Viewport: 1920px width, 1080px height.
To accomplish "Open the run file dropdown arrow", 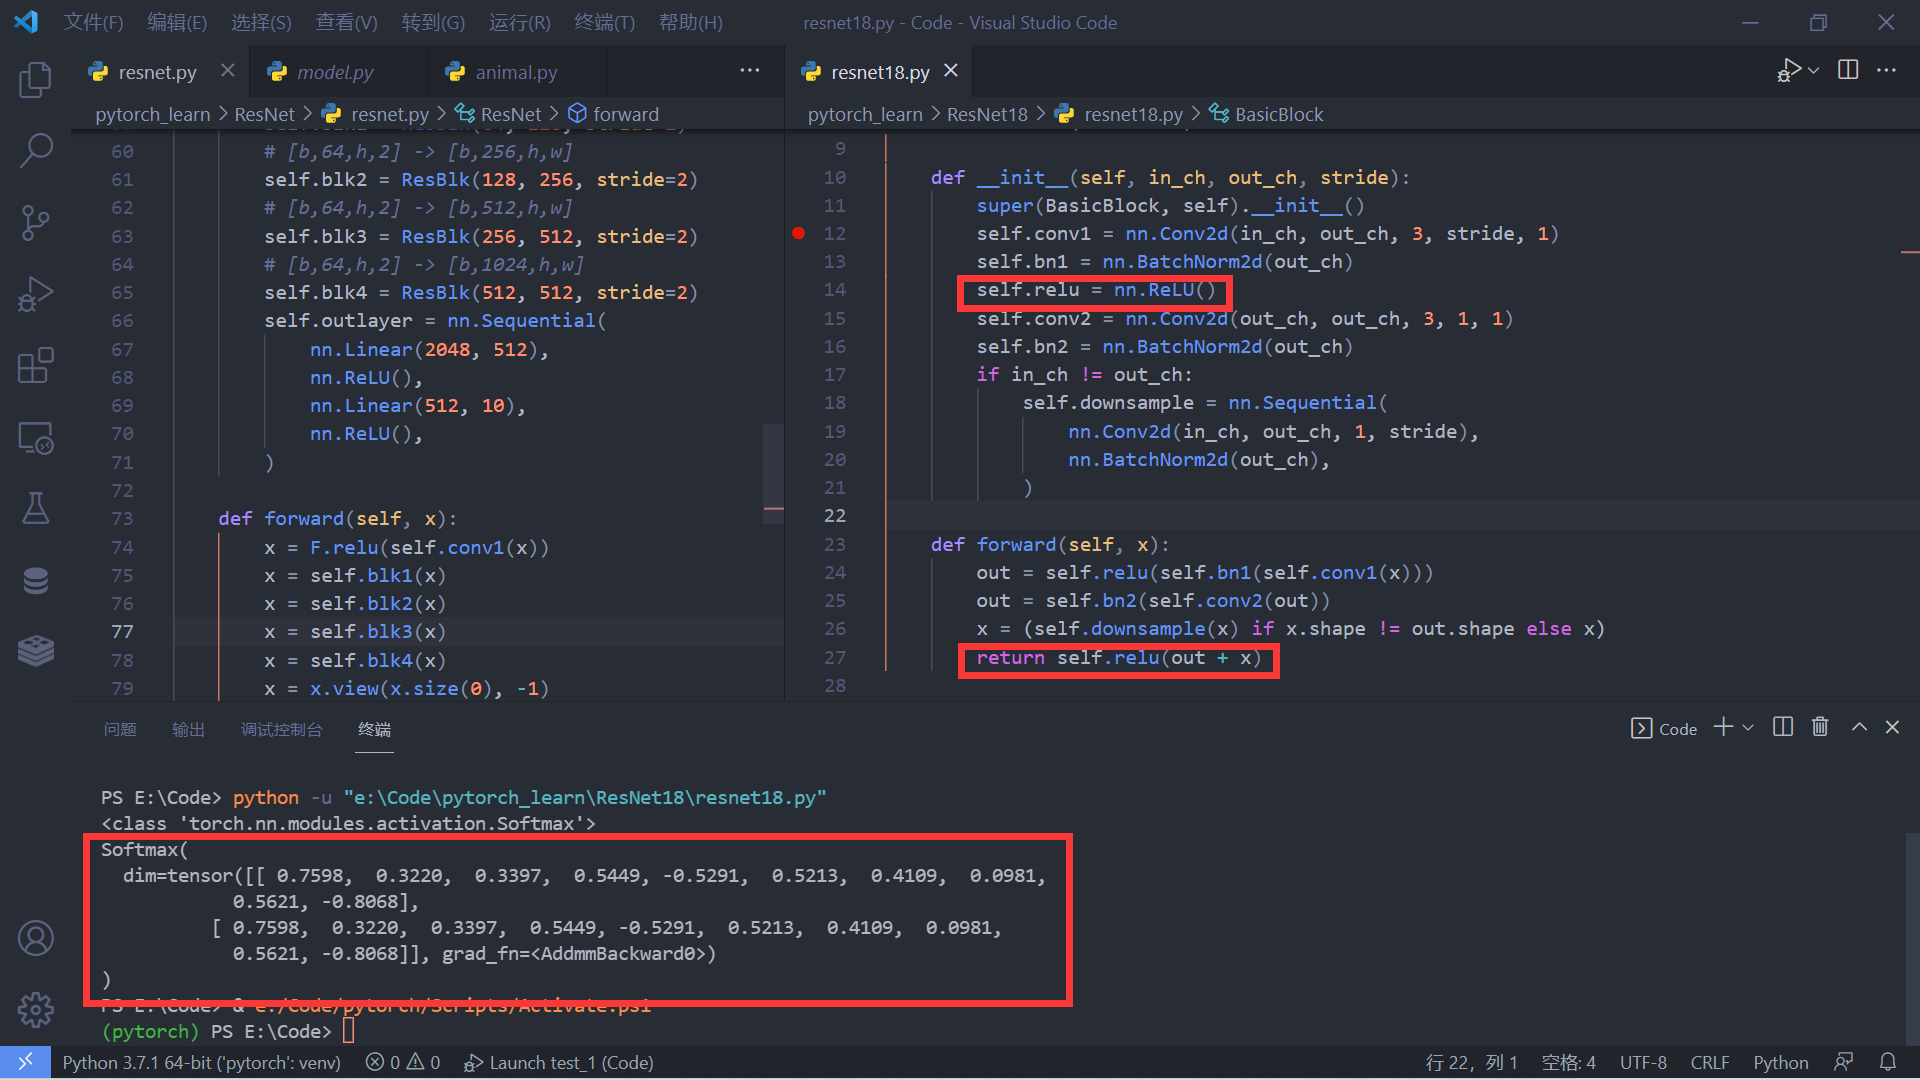I will click(x=1814, y=70).
